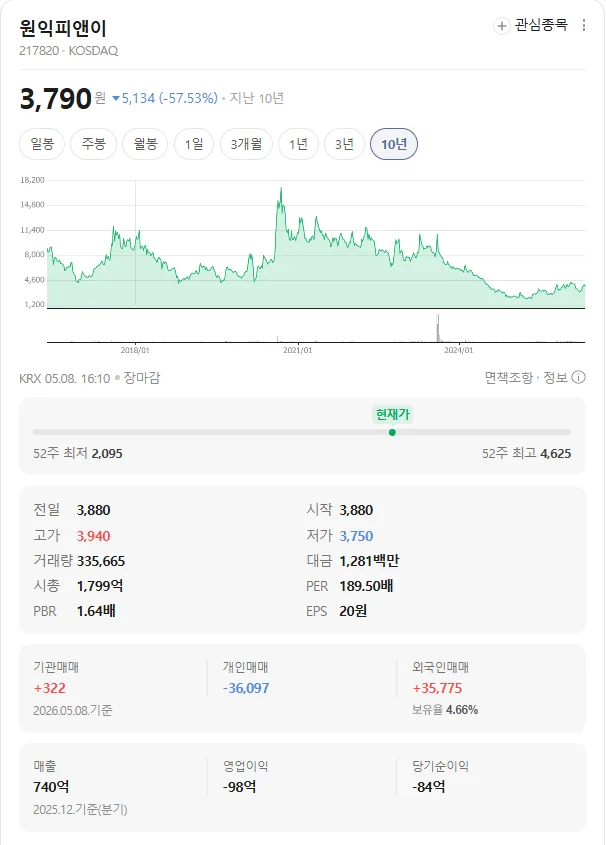Select the 1년 chart range

tap(298, 144)
